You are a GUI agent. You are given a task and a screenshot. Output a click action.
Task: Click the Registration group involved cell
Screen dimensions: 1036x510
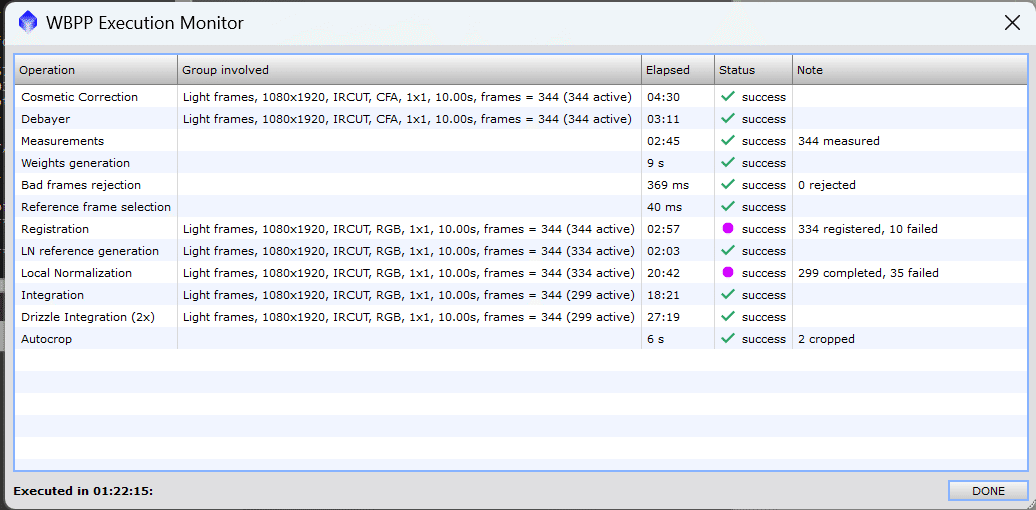click(x=409, y=229)
